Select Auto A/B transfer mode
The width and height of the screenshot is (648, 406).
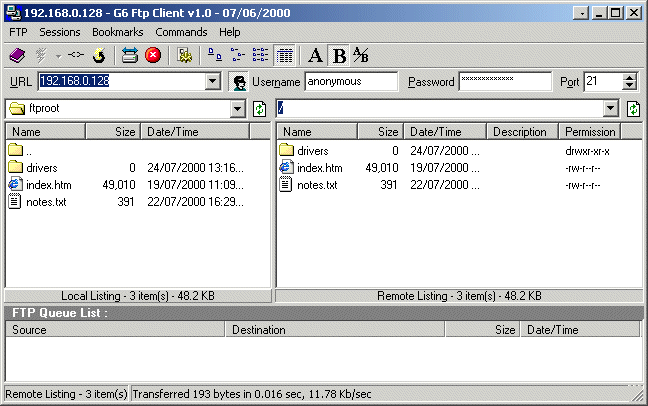pyautogui.click(x=361, y=55)
